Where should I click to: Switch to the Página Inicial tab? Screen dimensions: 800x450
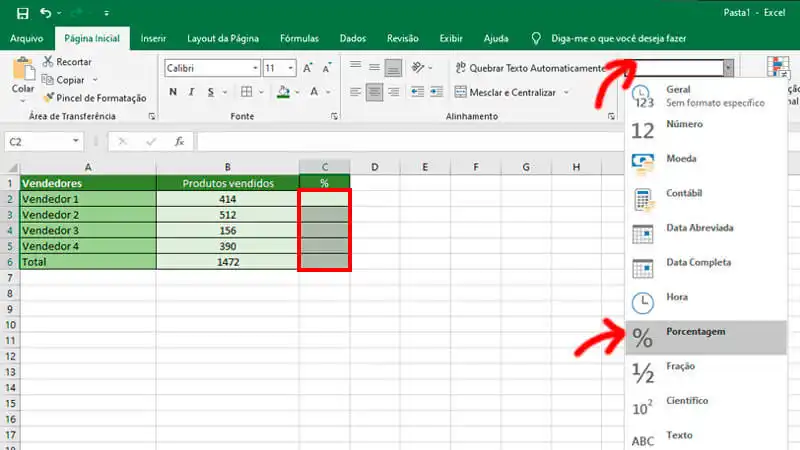click(x=92, y=39)
